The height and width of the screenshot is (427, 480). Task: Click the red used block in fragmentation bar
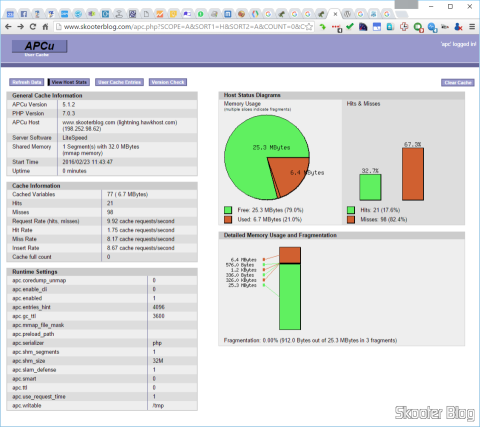click(x=290, y=255)
